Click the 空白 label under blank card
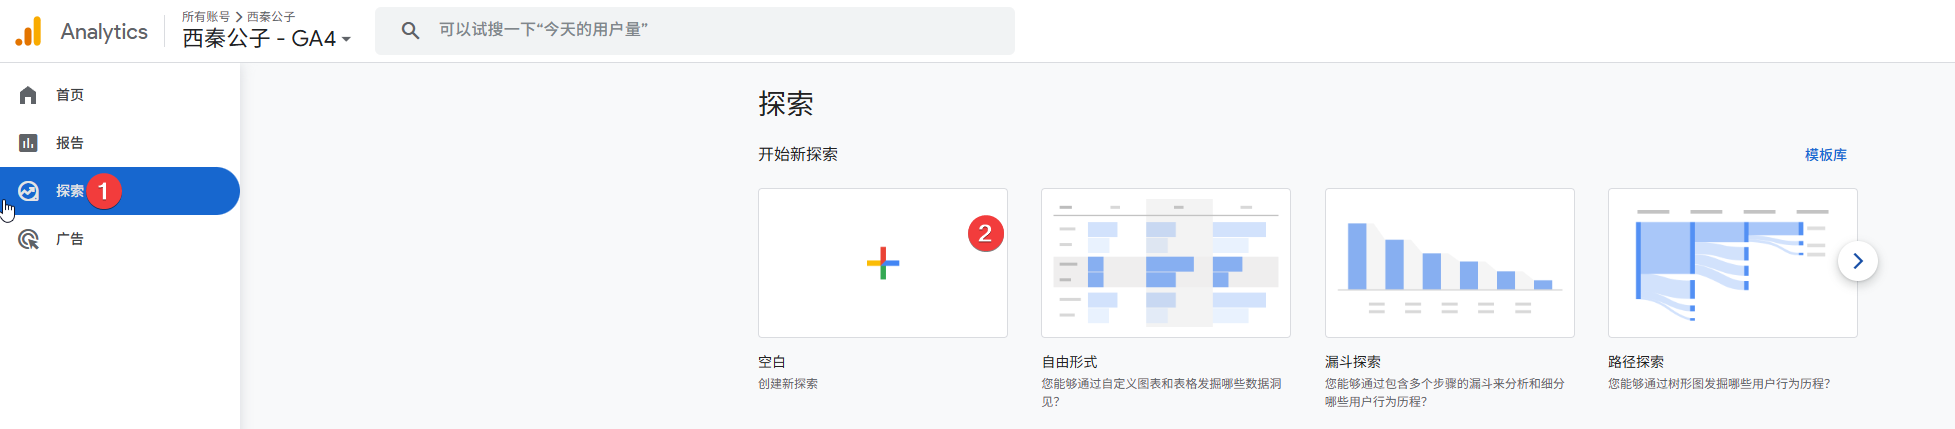 pos(772,362)
